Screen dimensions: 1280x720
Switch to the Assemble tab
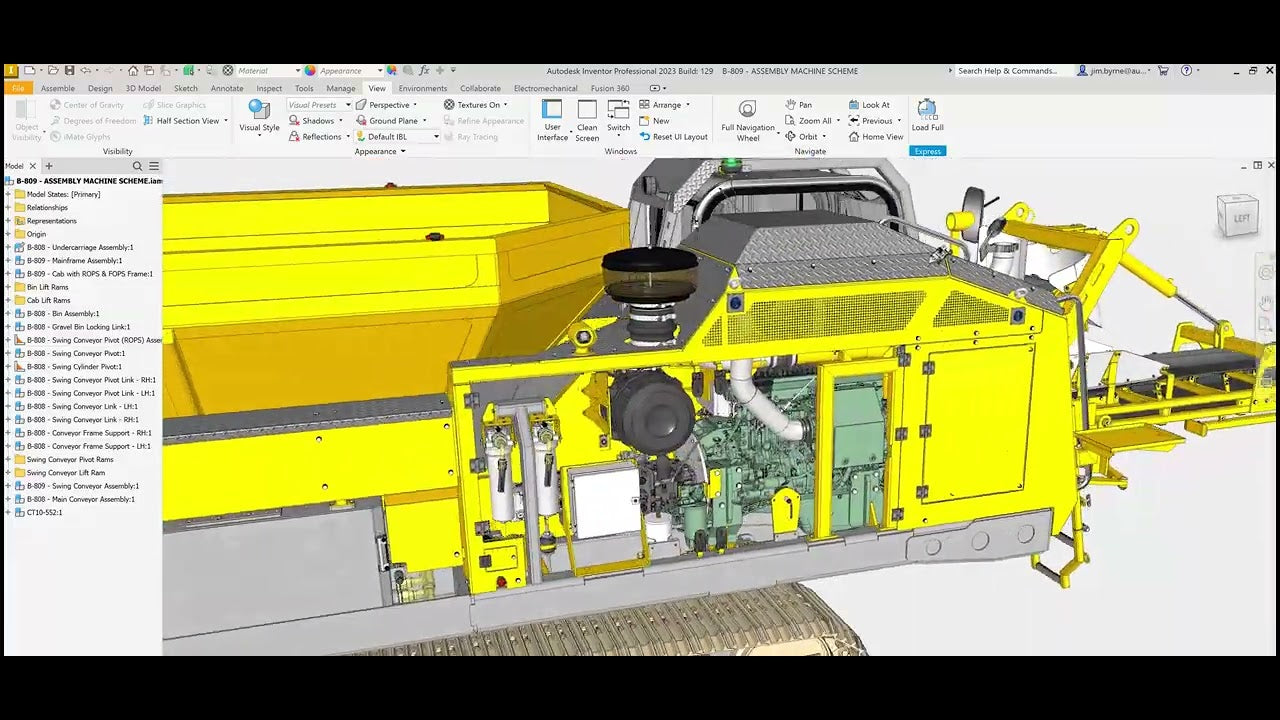point(58,88)
